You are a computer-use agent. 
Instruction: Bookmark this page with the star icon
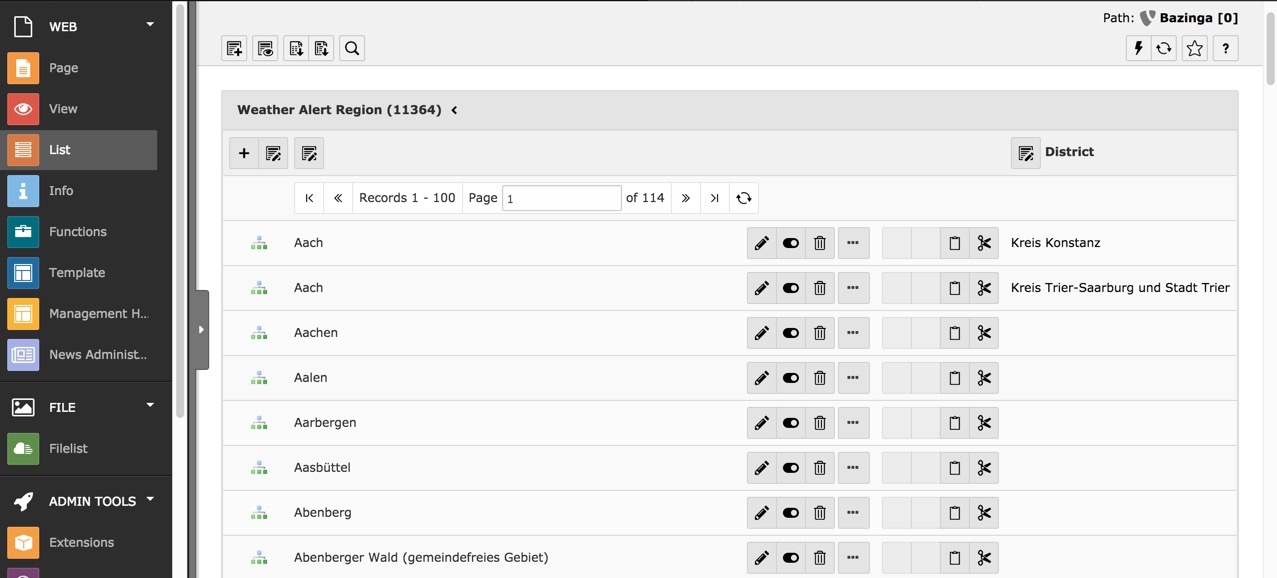point(1194,48)
